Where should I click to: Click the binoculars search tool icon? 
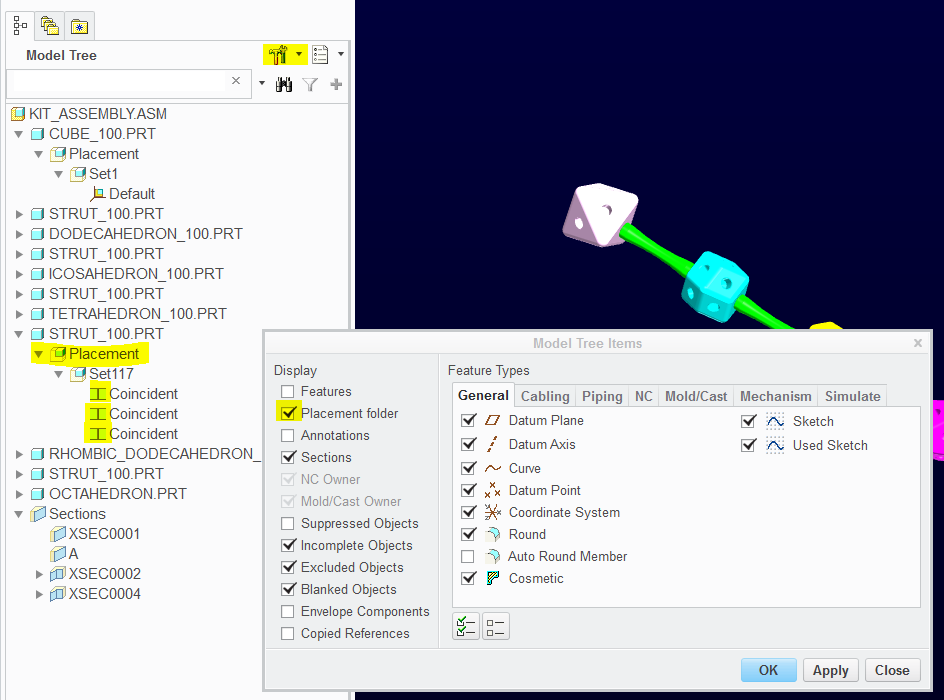[x=284, y=84]
